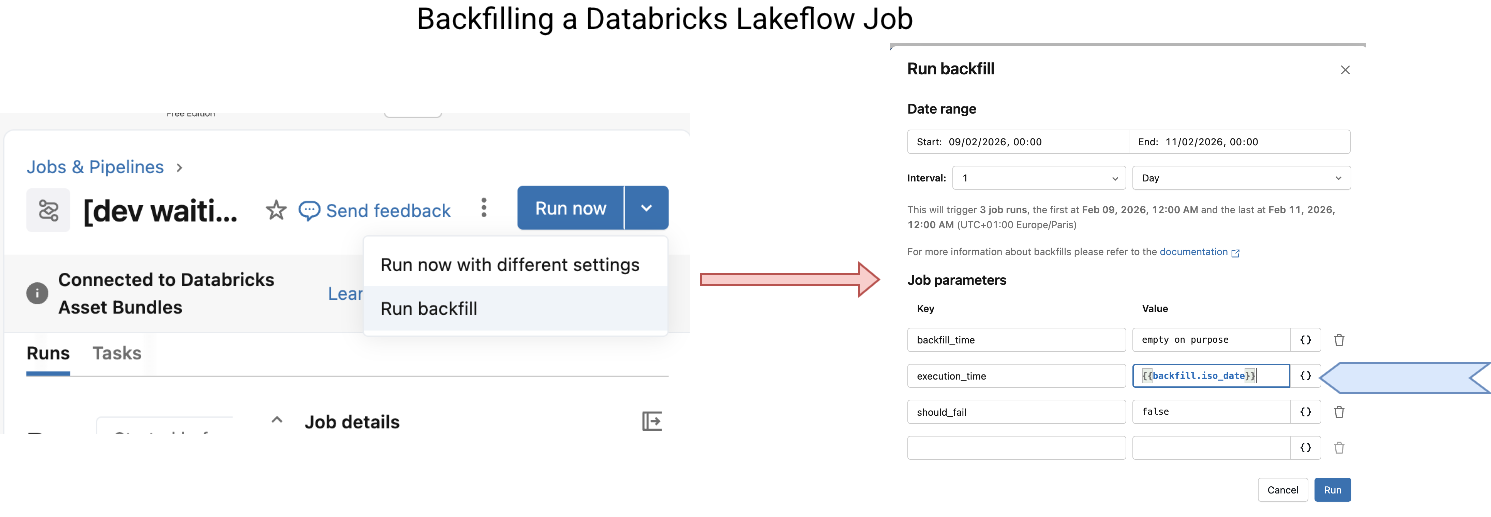Screen dimensions: 1491x517
Task: Open dynamic value picker for execution_time
Action: pyautogui.click(x=1305, y=376)
